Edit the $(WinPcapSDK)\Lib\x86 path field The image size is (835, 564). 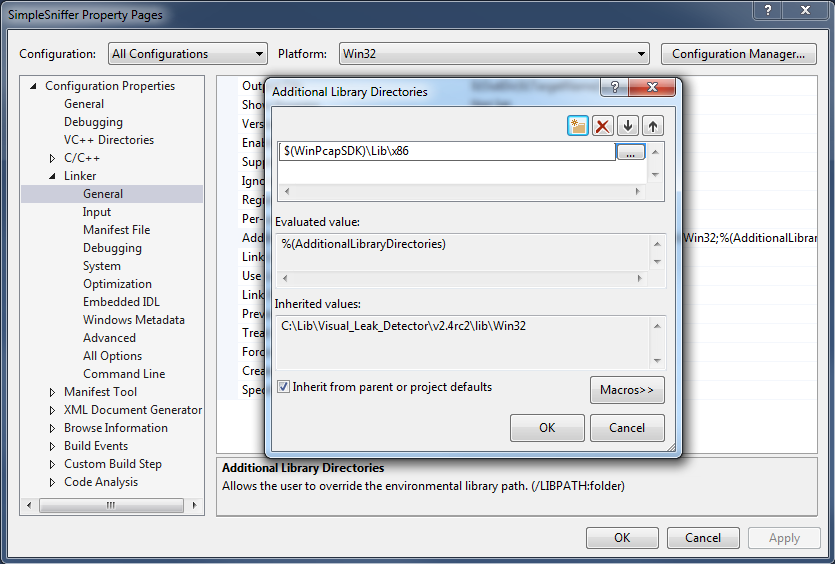click(x=447, y=151)
